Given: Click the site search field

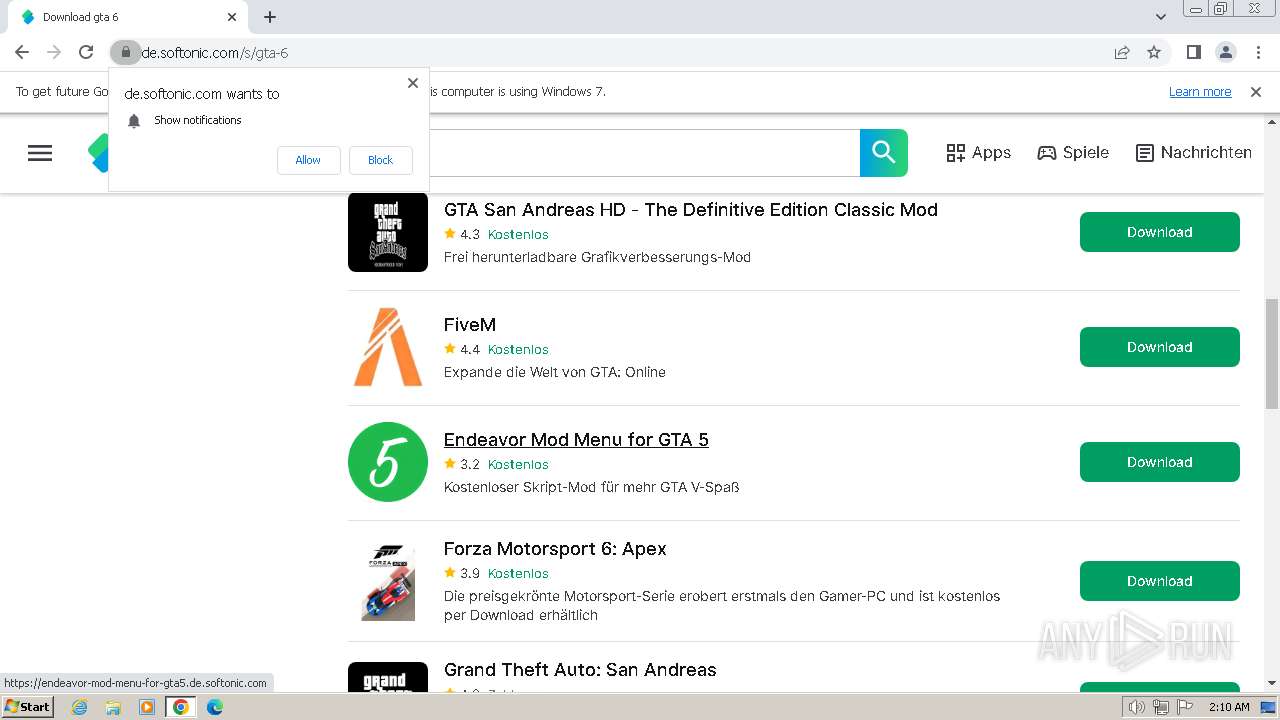Looking at the screenshot, I should pos(644,153).
